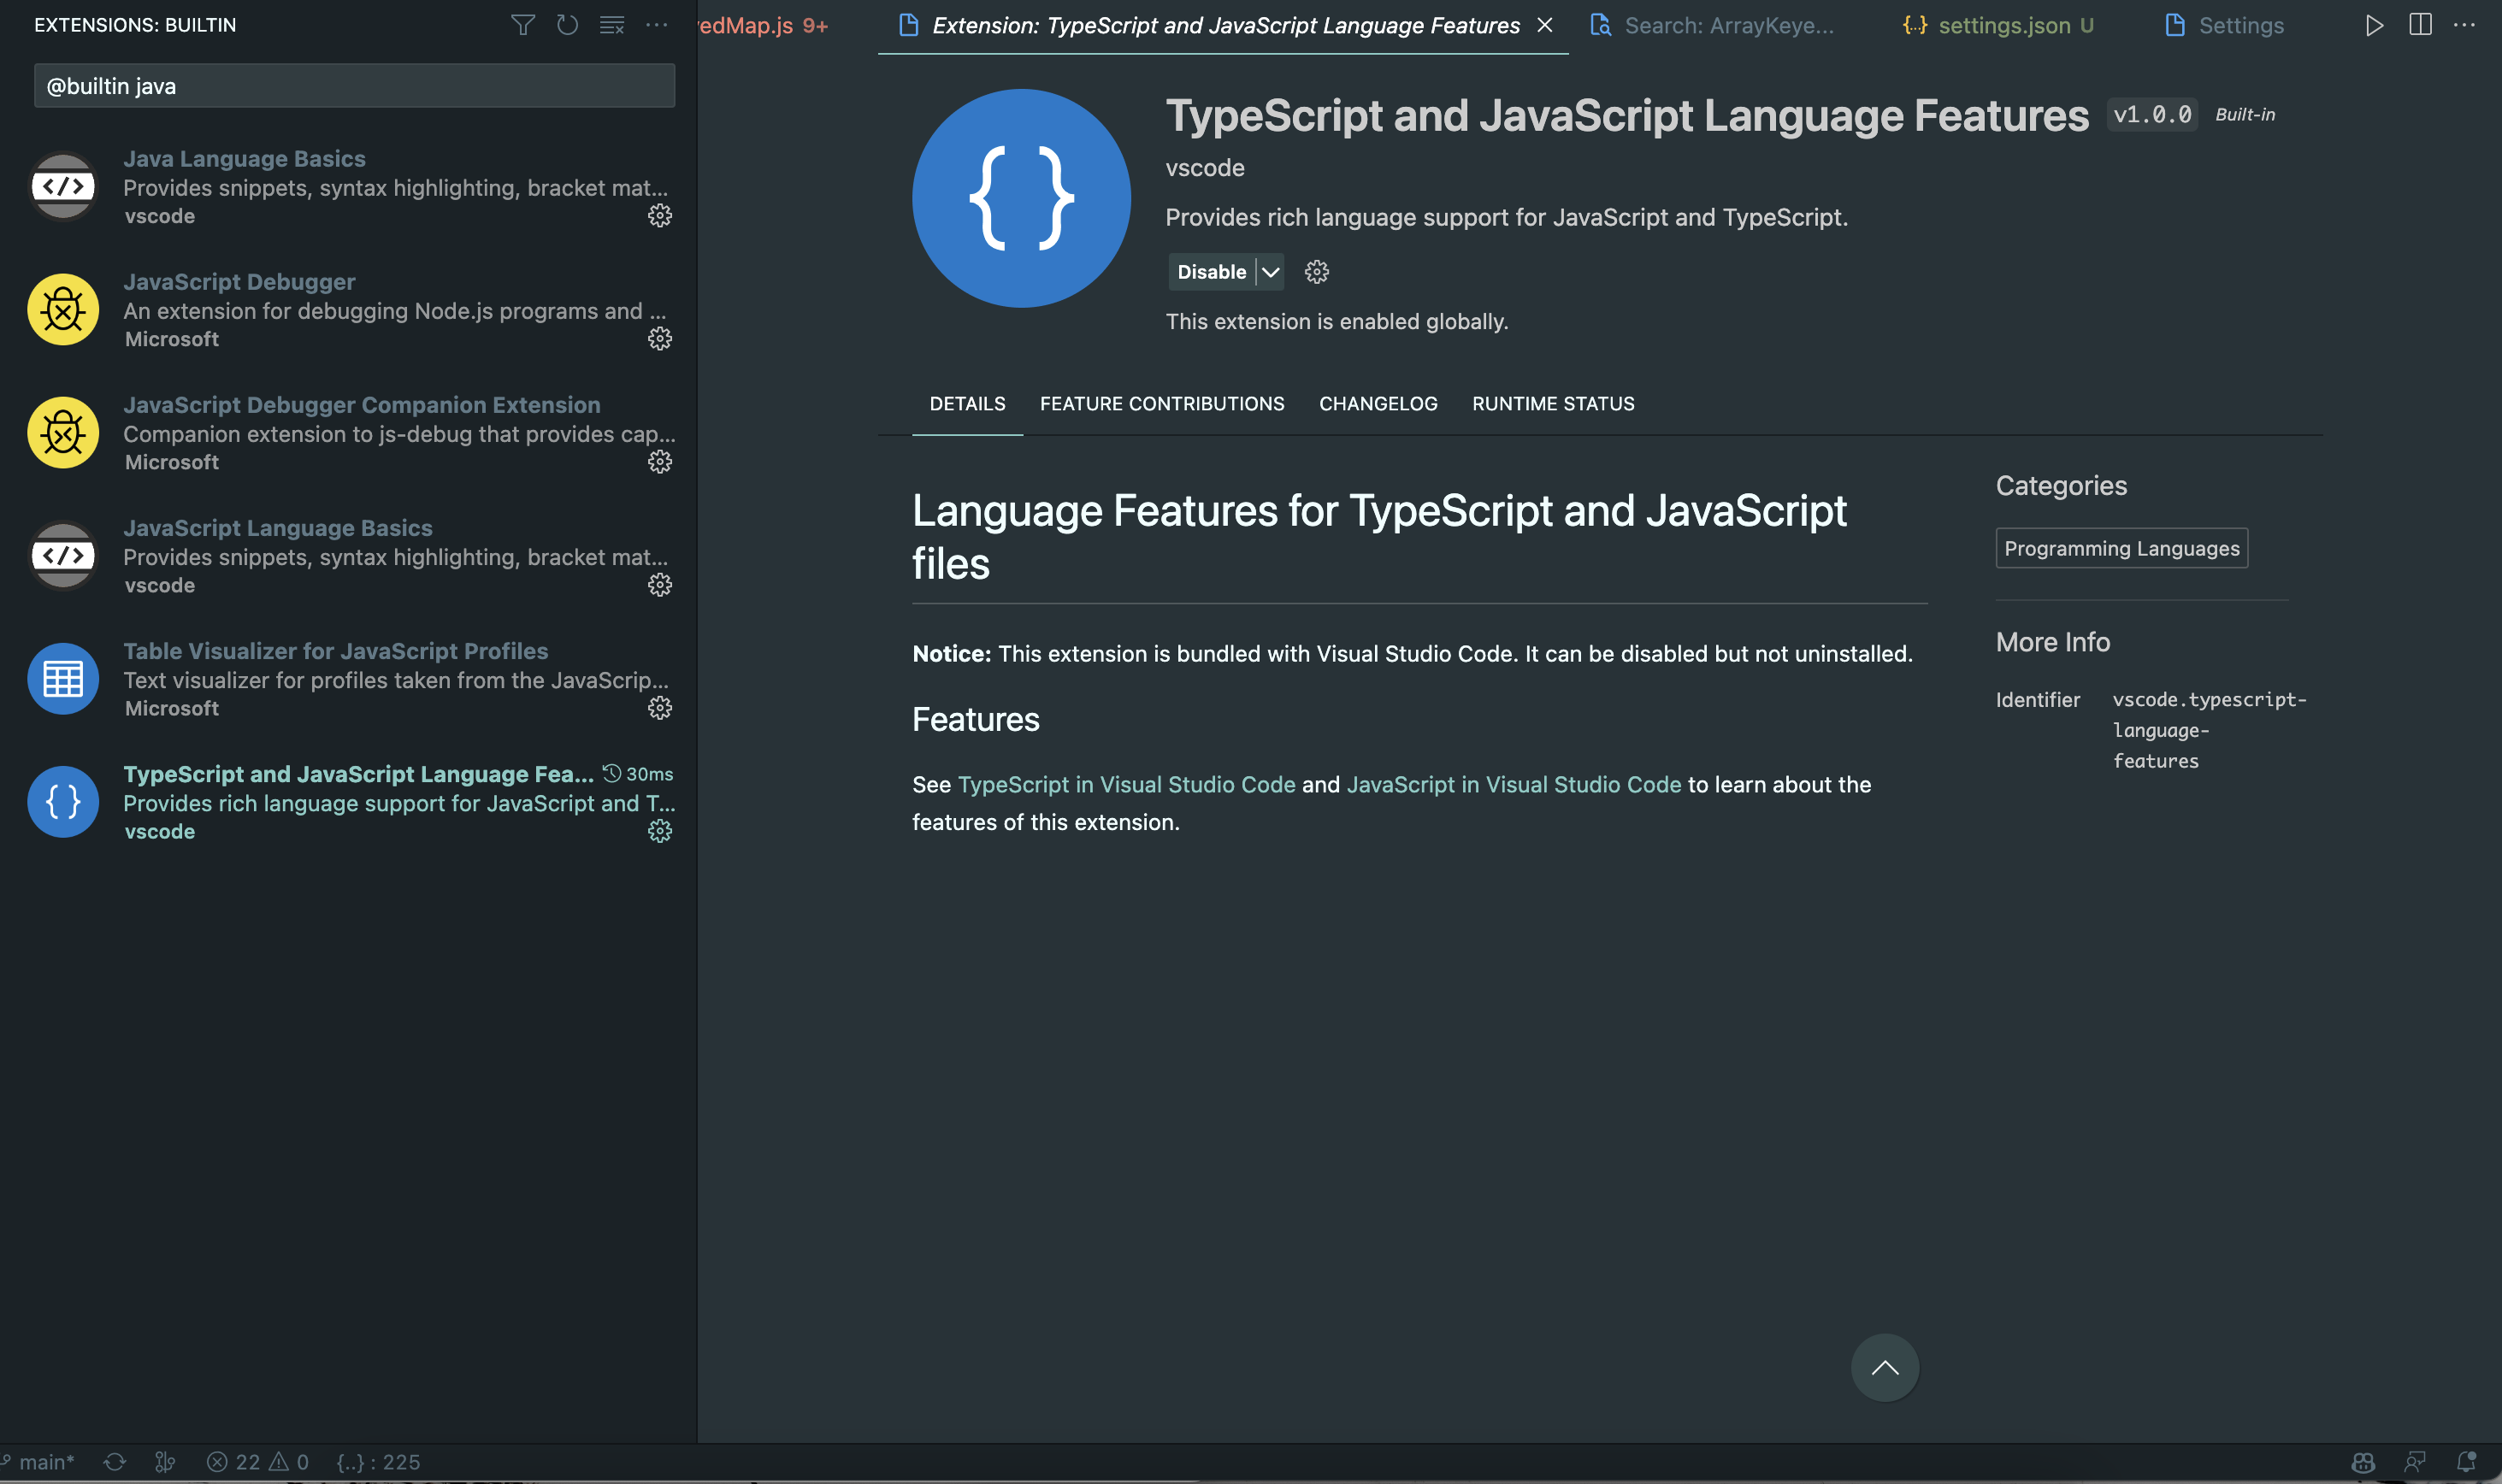Switch to the Feature Contributions tab
The image size is (2502, 1484).
point(1161,404)
